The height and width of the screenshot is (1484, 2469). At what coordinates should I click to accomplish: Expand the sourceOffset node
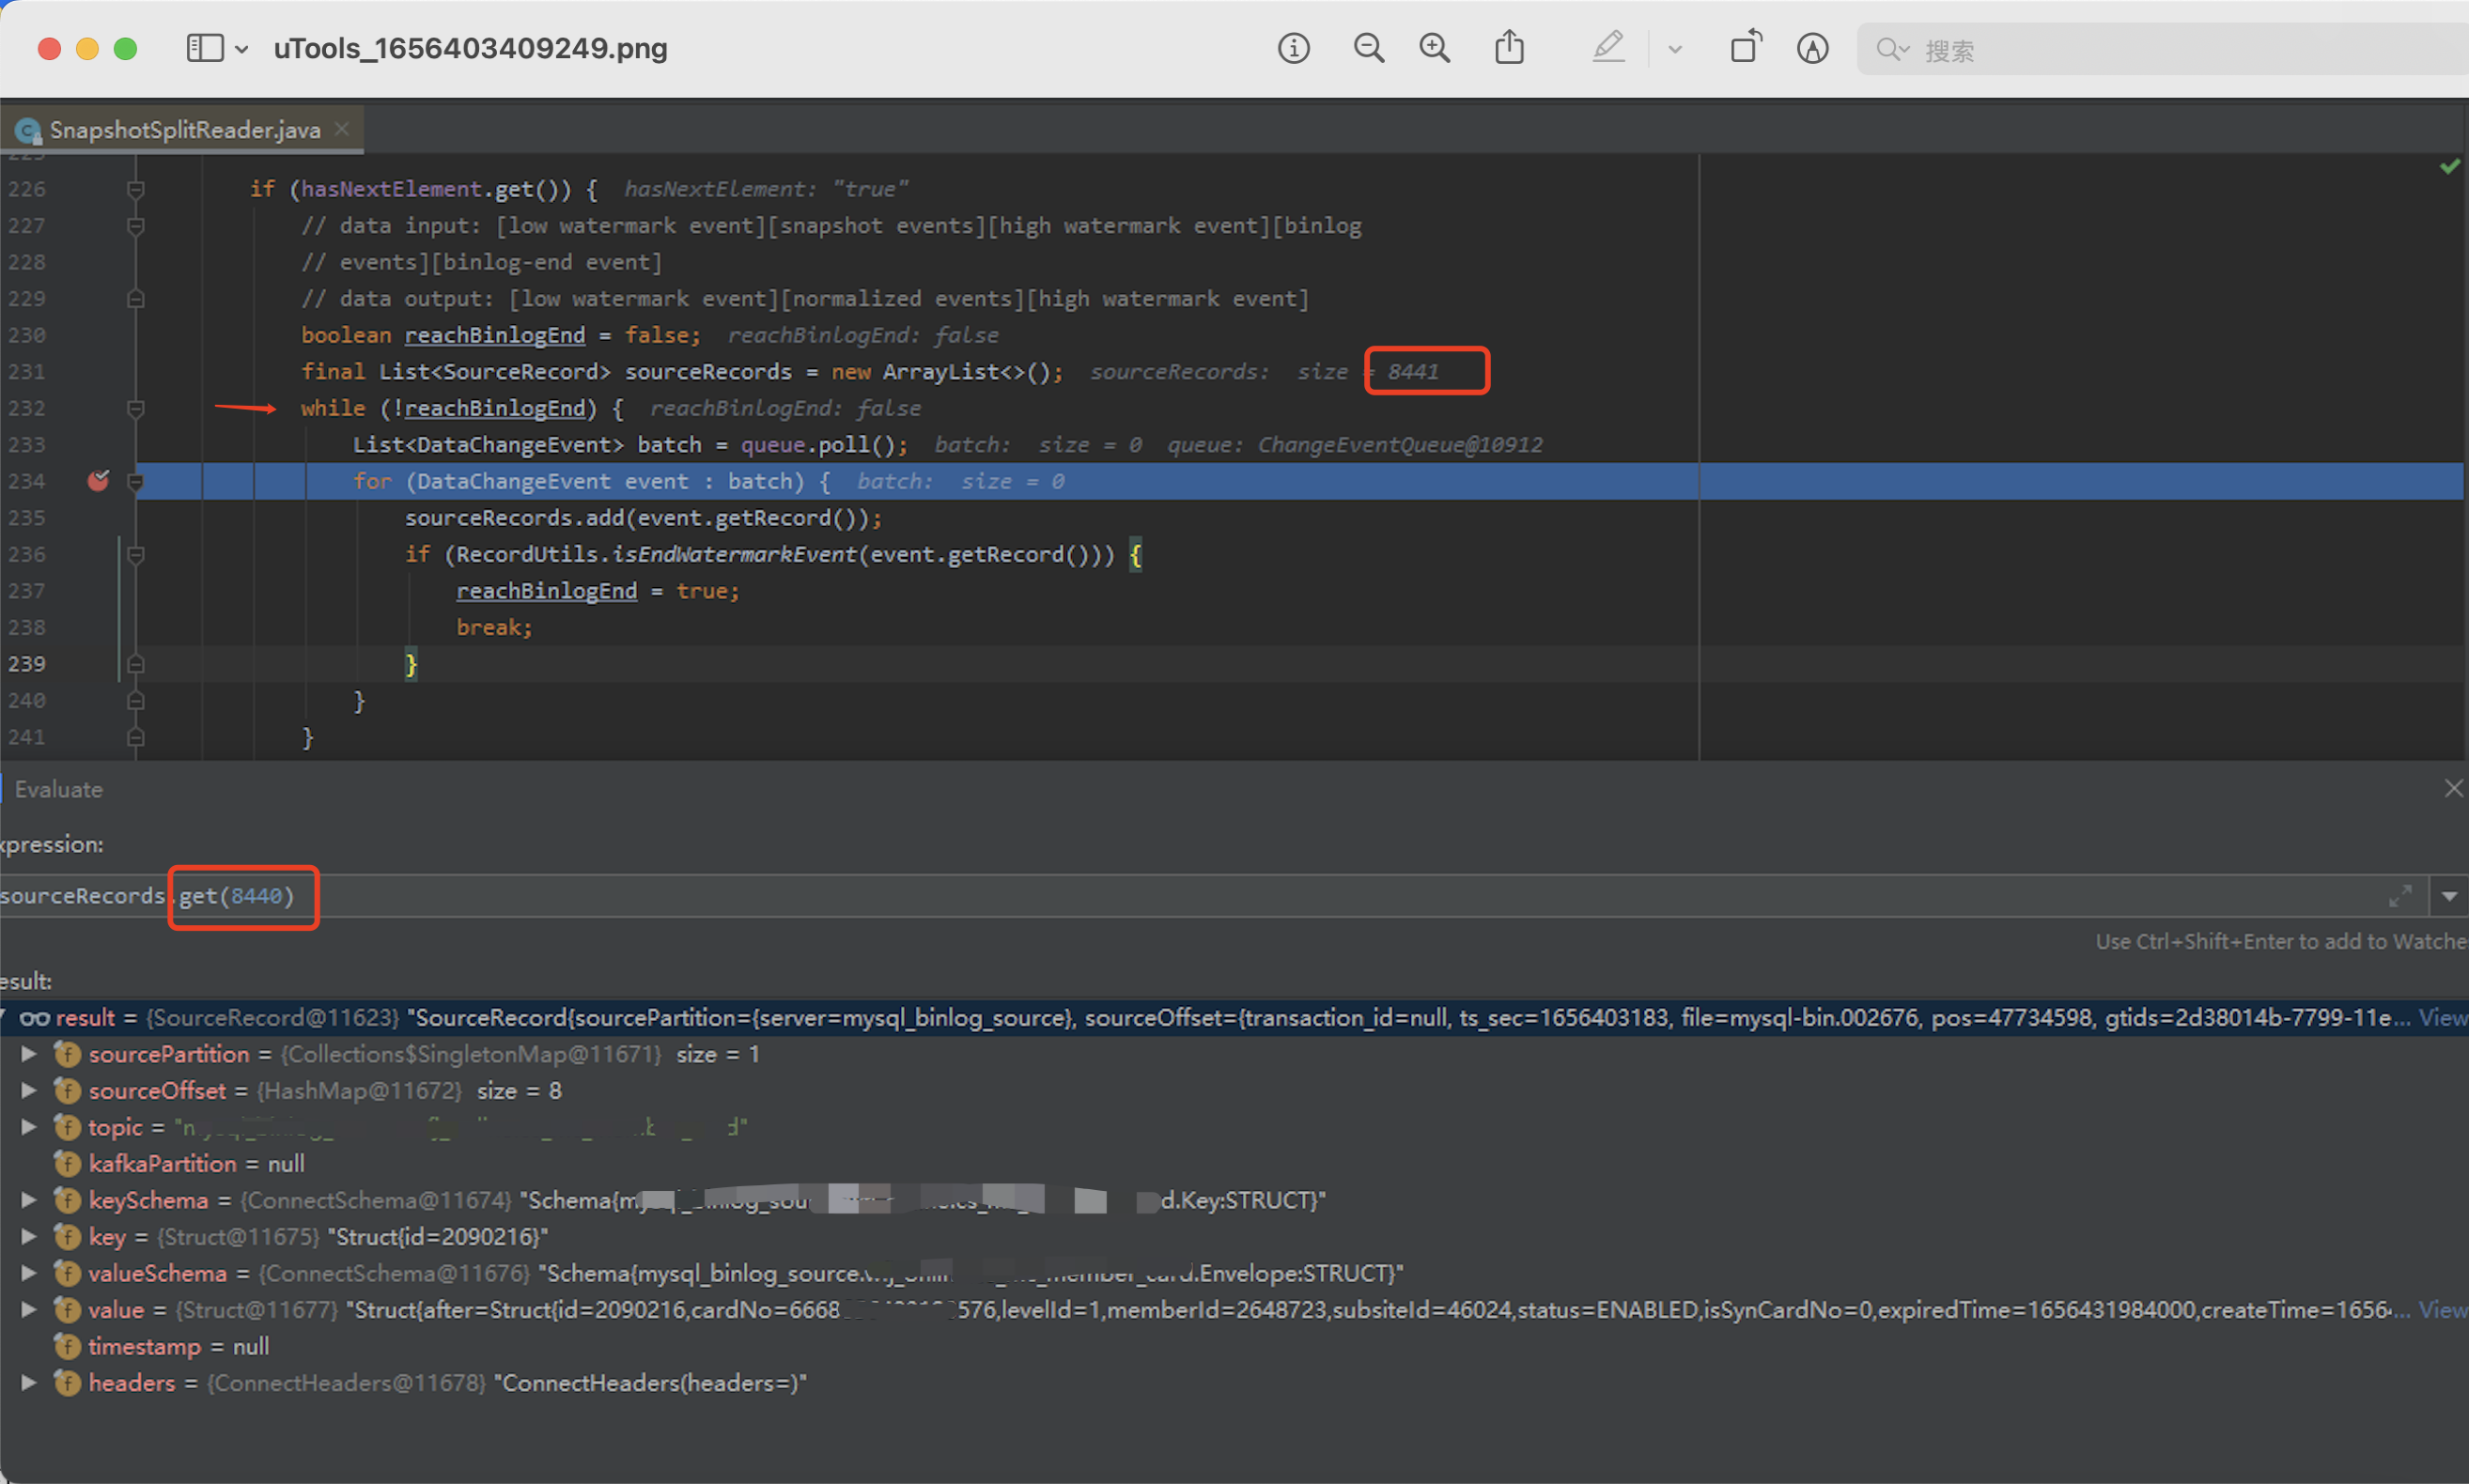29,1090
